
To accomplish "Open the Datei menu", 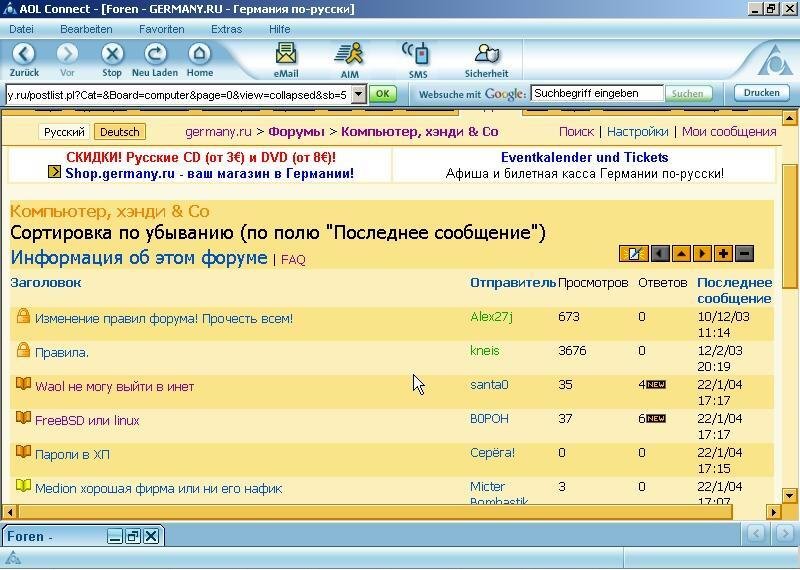I will coord(21,29).
